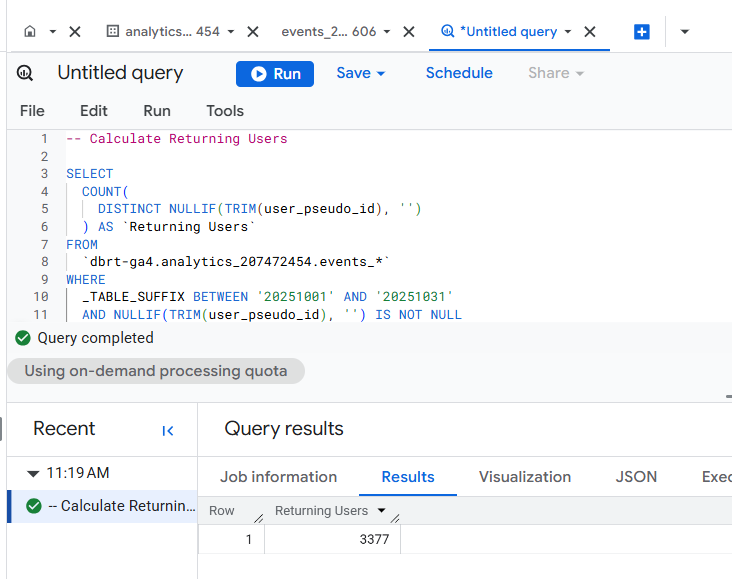Viewport: 732px width, 579px height.
Task: Click Using on-demand processing quota chip
Action: 156,371
